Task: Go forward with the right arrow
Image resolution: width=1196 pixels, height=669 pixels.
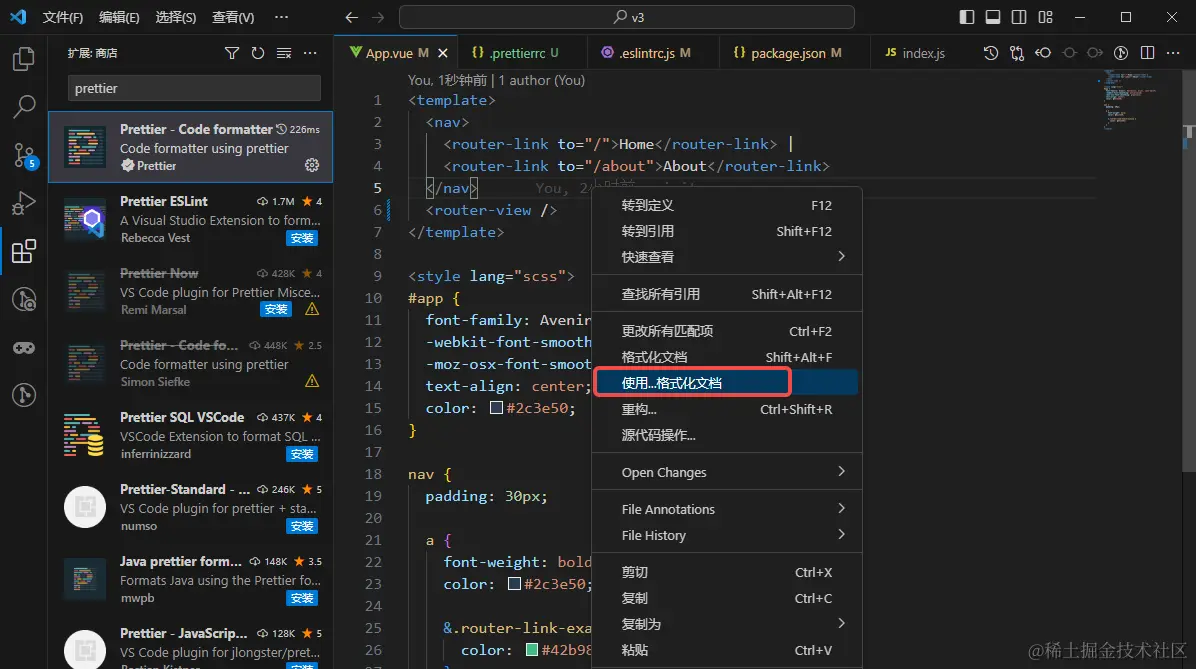Action: tap(378, 17)
